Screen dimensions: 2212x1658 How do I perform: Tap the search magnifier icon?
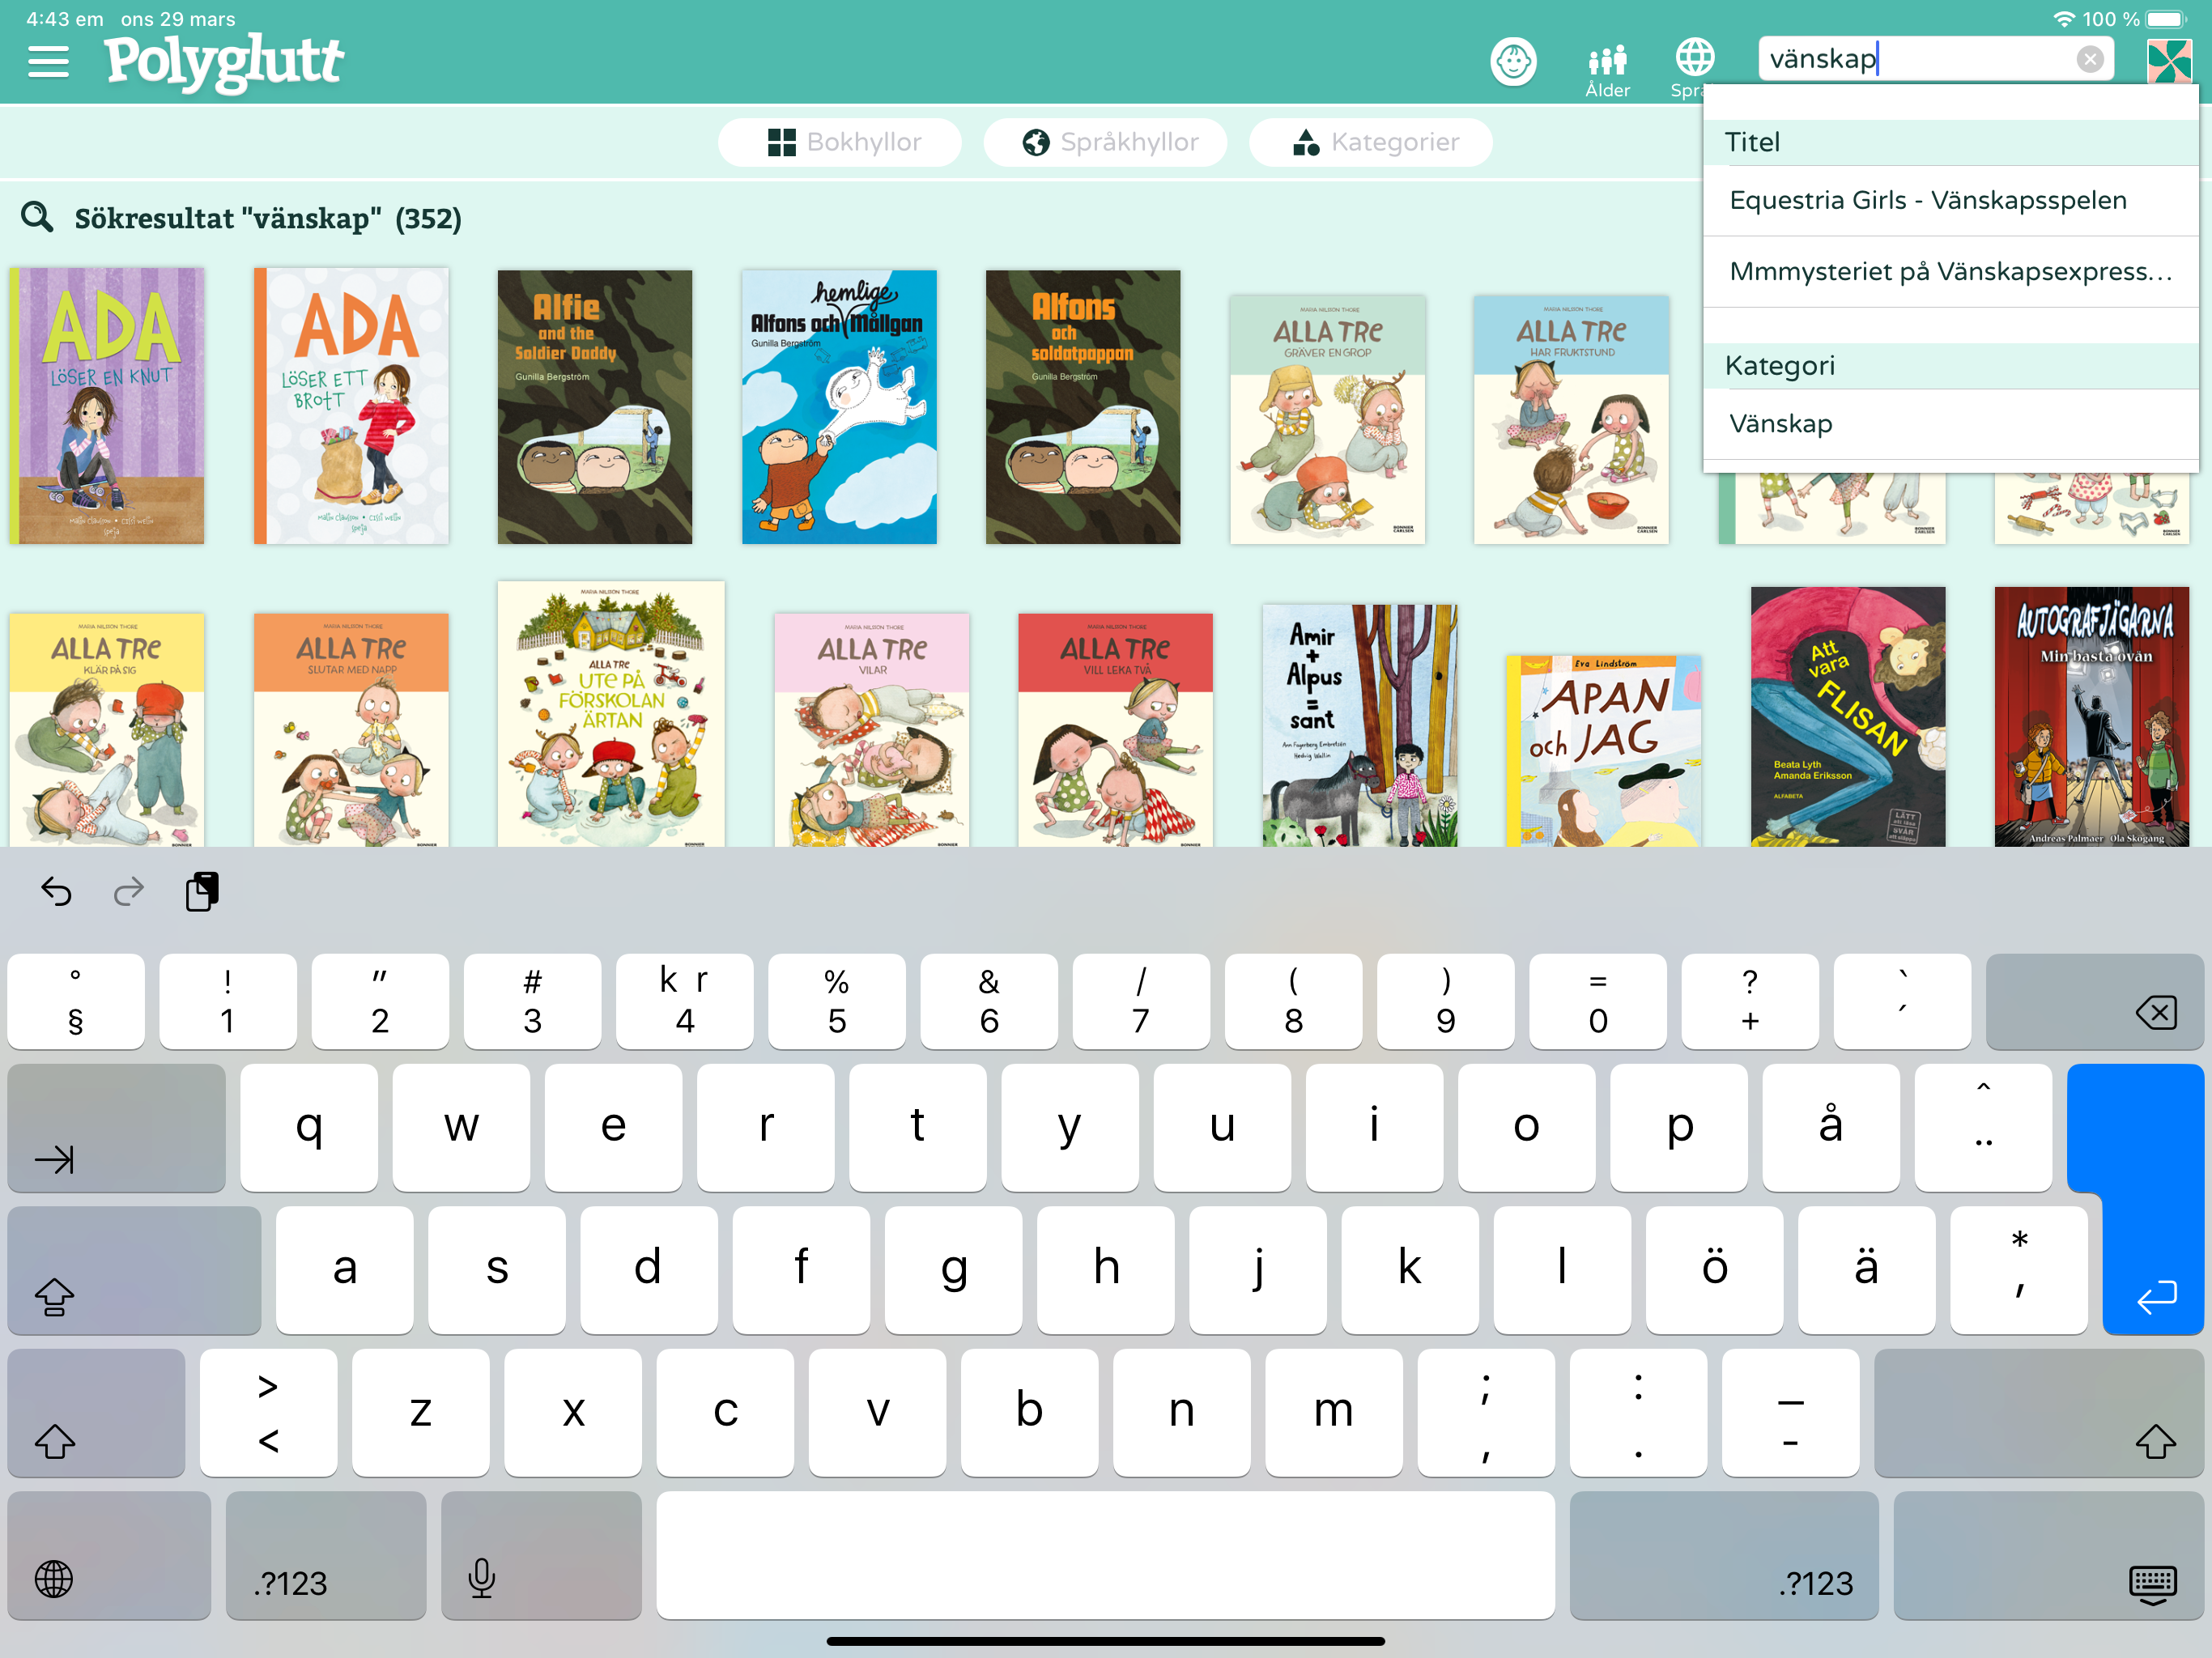37,217
